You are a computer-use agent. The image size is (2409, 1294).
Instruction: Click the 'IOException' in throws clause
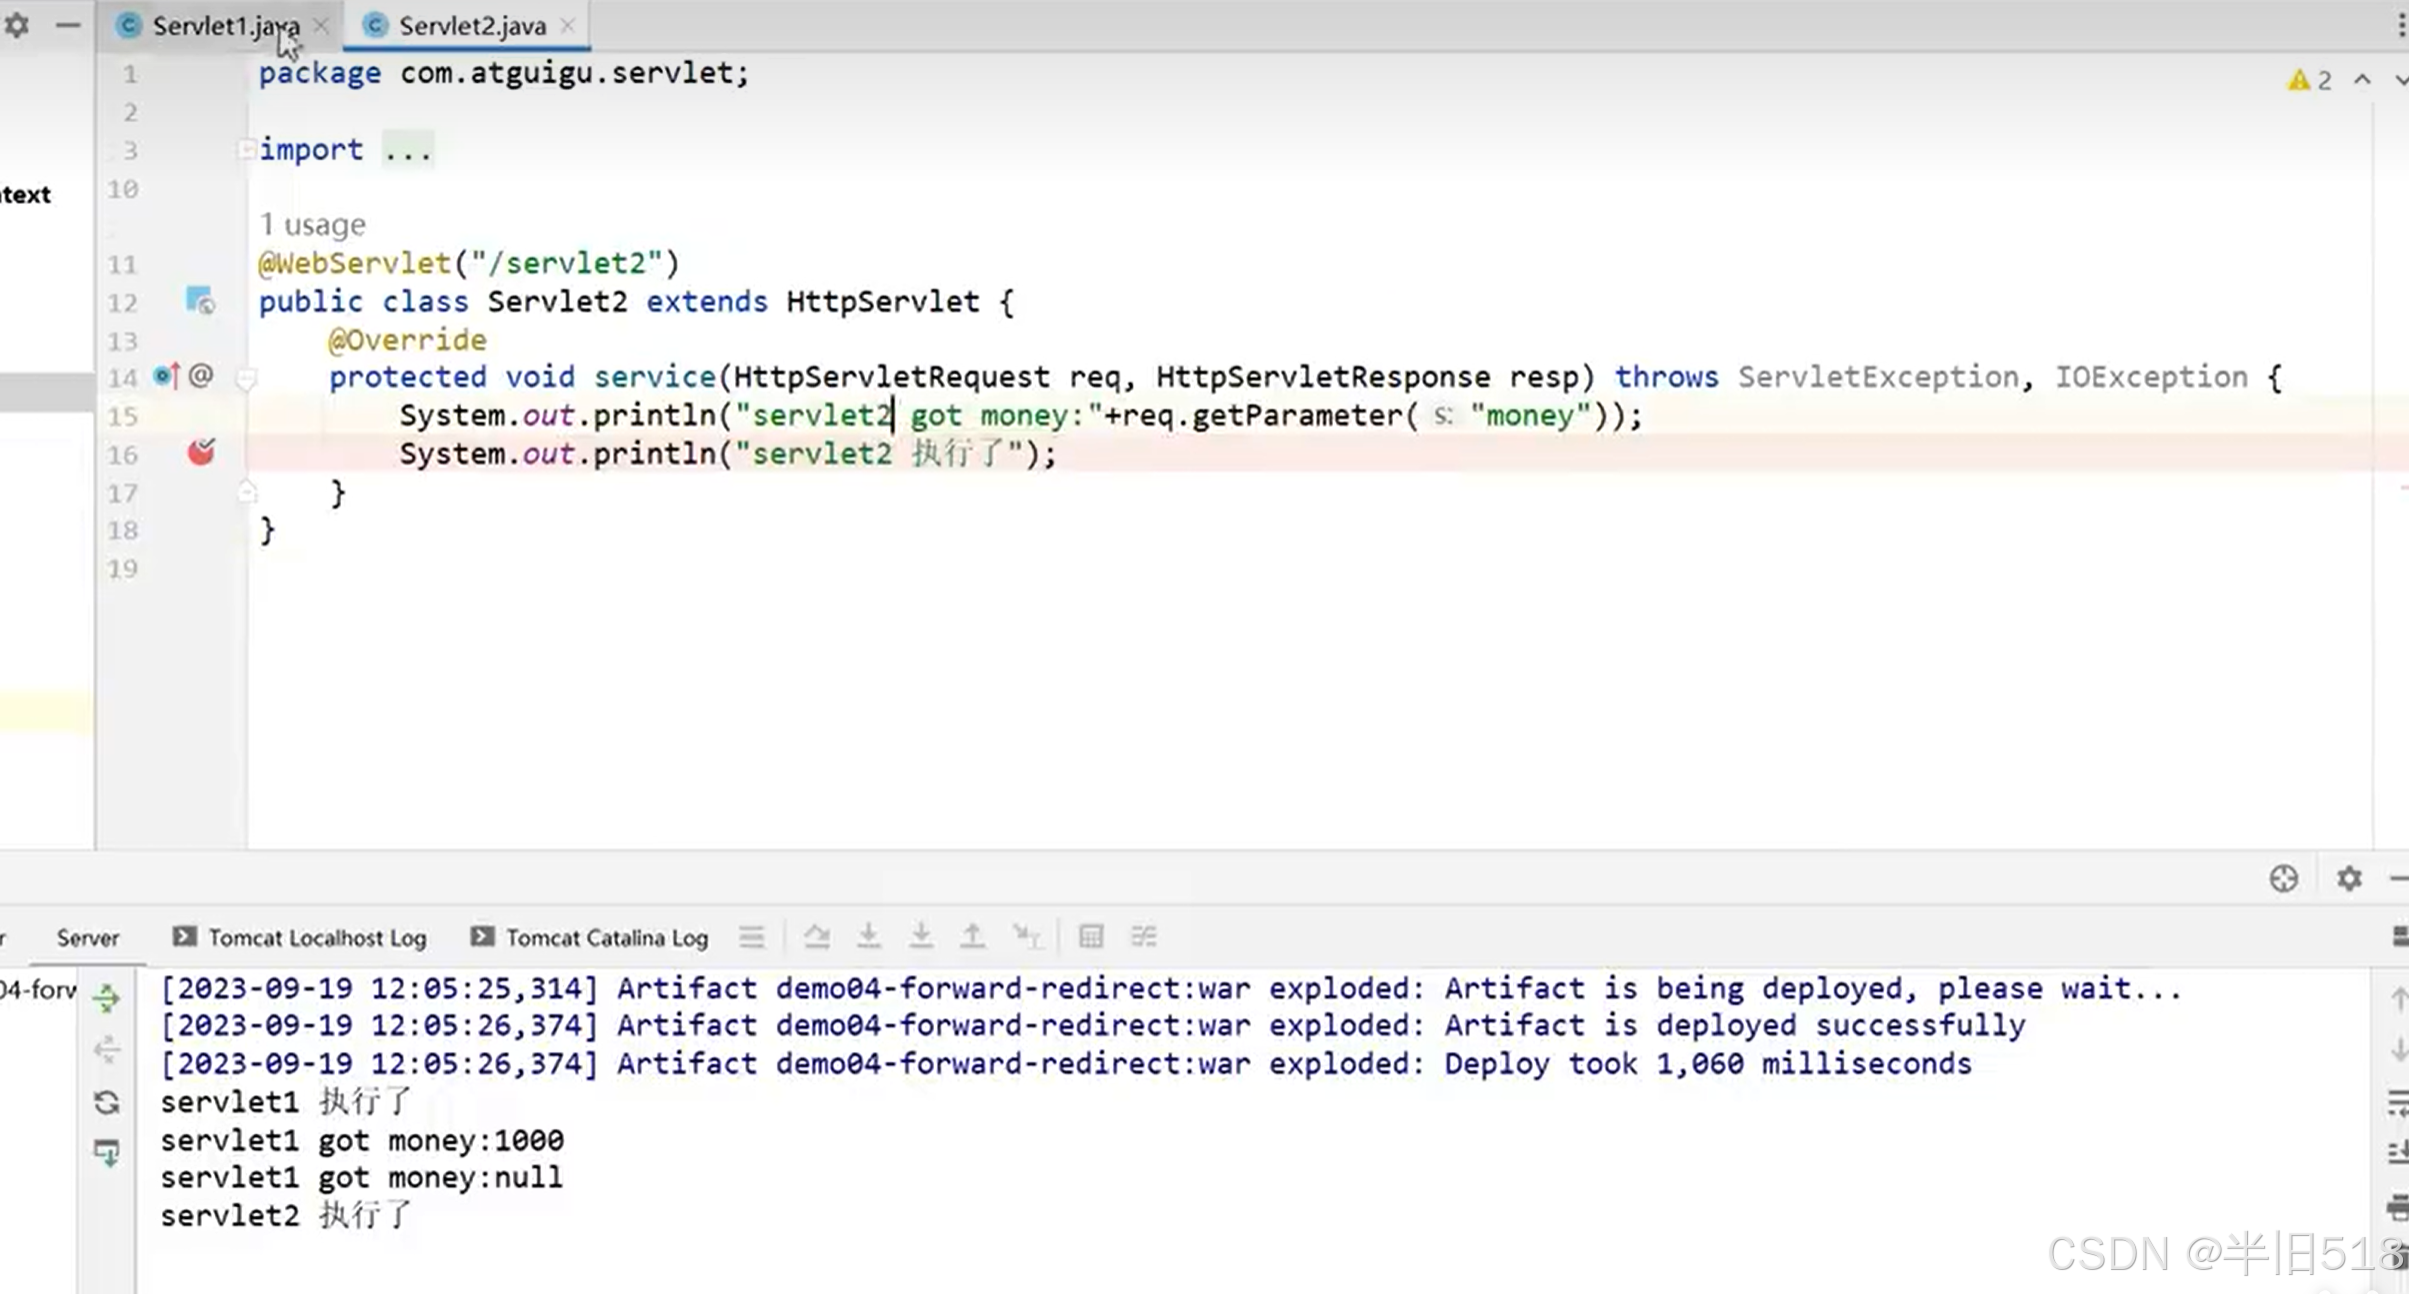coord(2151,378)
